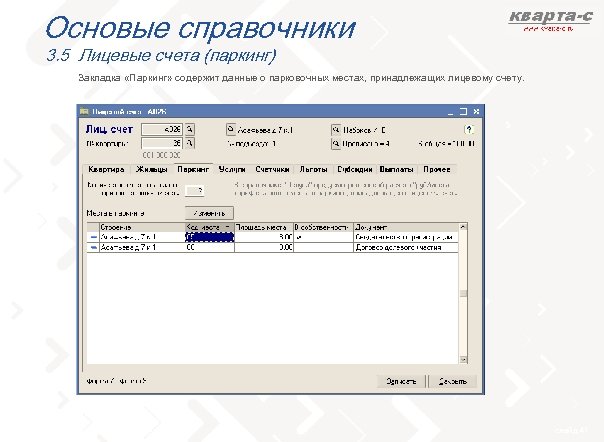Minimize the Лицевой счет window
This screenshot has height=442, width=604.
[450, 112]
